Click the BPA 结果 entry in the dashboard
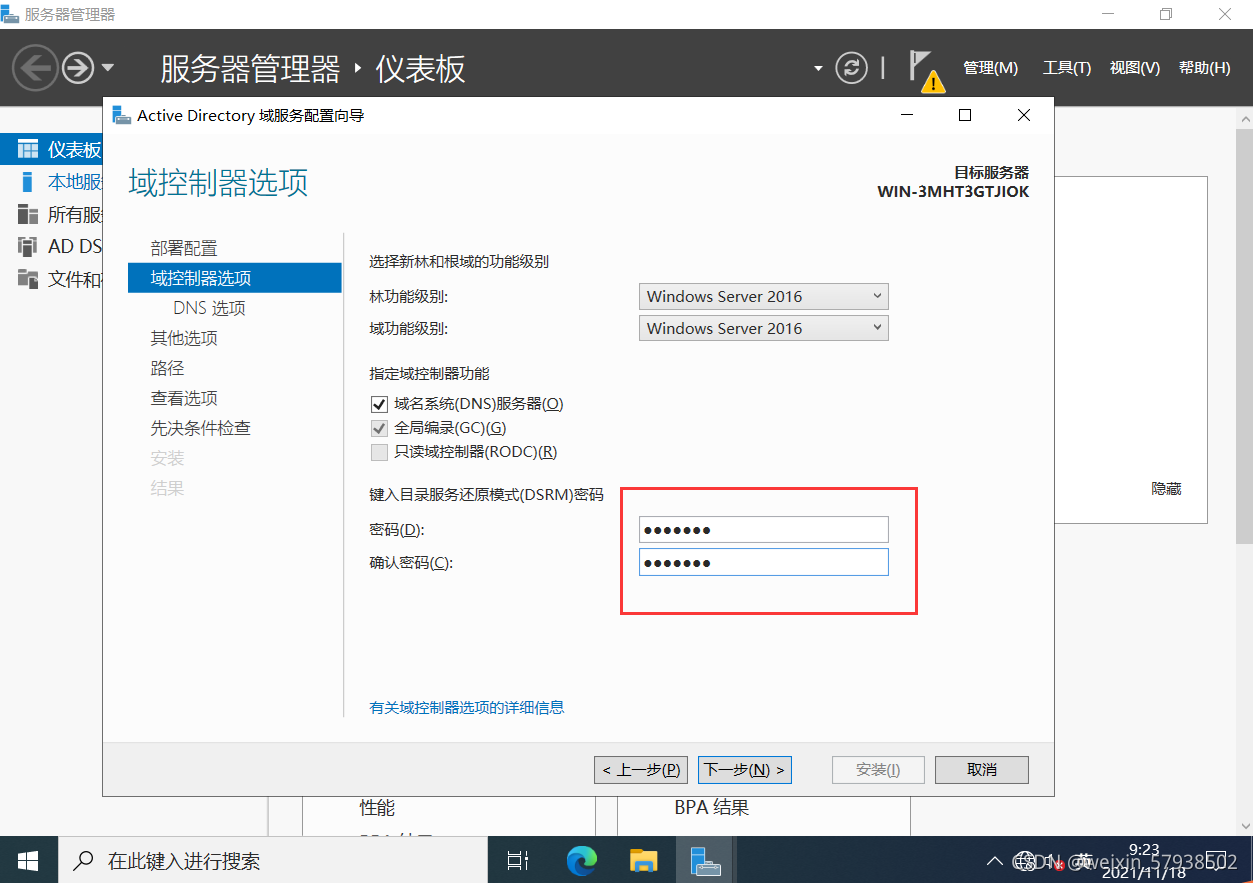The height and width of the screenshot is (883, 1253). tap(712, 807)
